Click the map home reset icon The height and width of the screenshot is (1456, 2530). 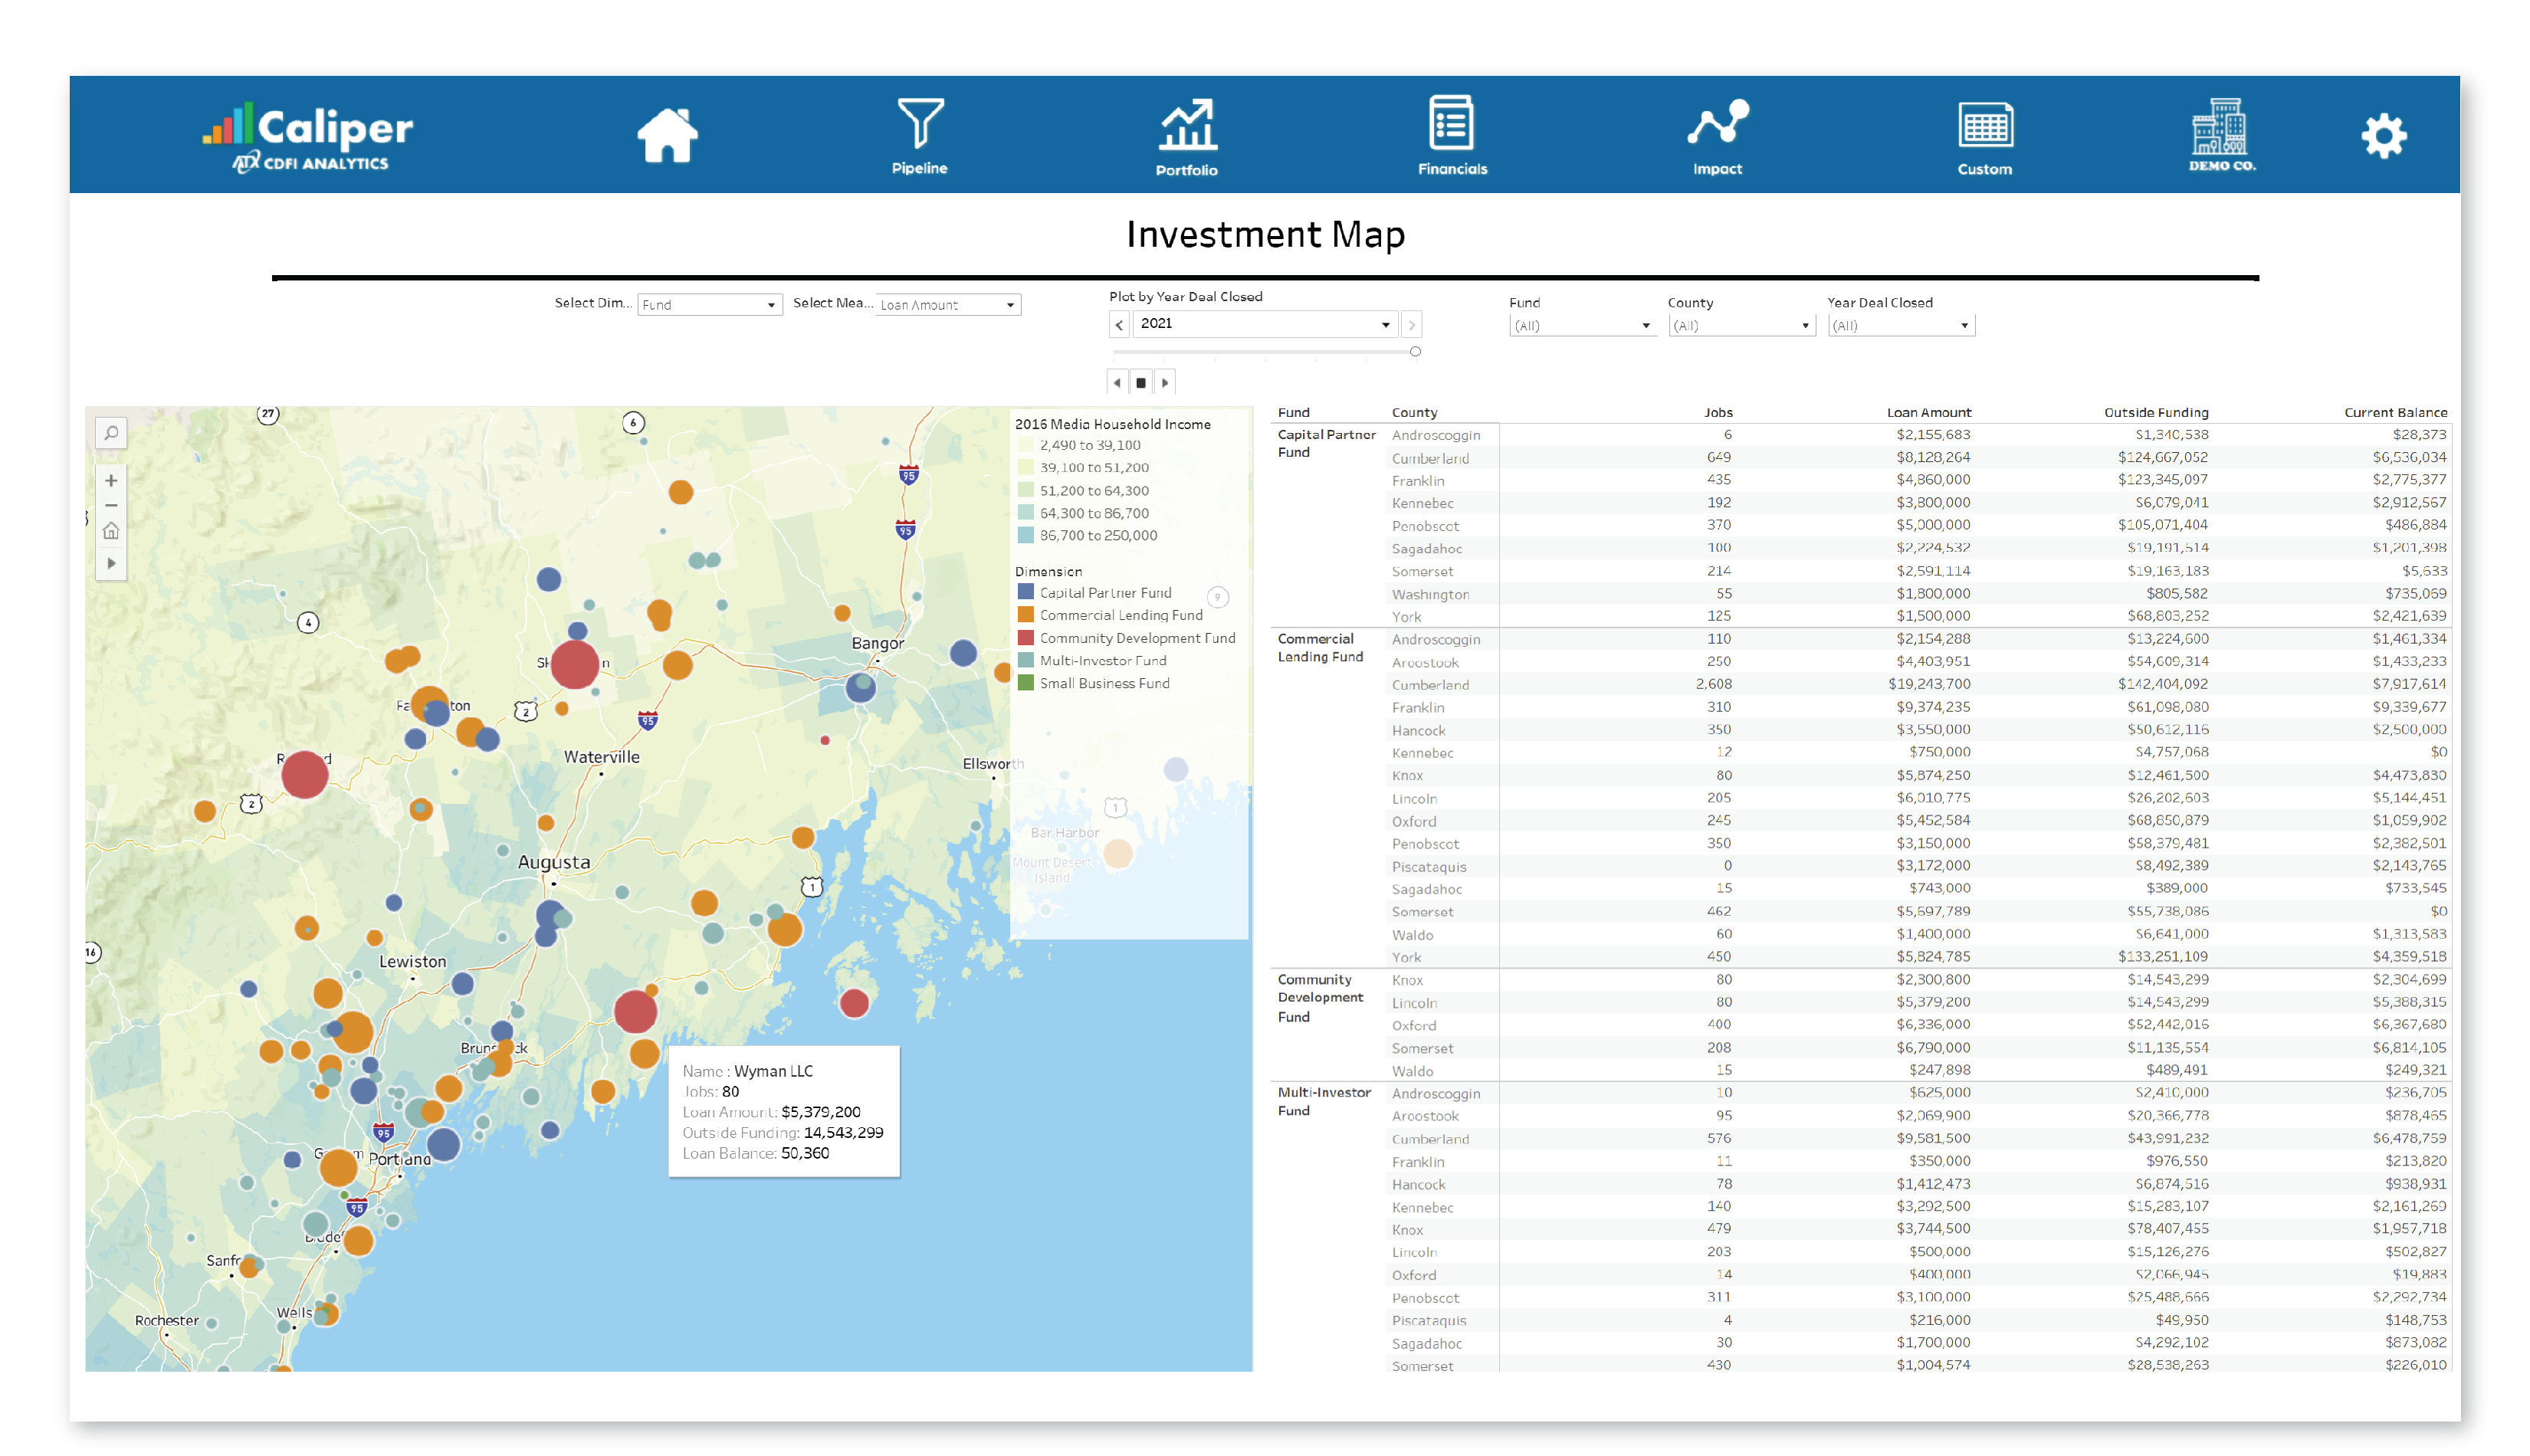(x=111, y=530)
